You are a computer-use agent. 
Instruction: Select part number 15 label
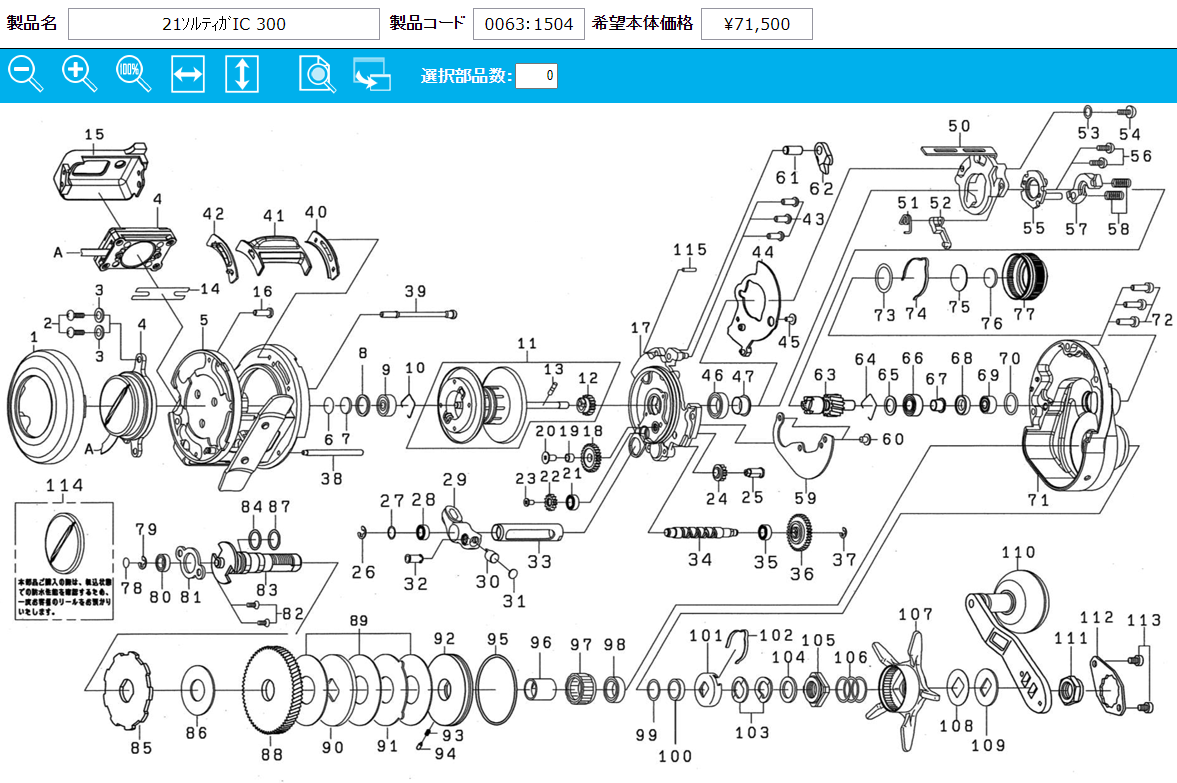pyautogui.click(x=94, y=134)
